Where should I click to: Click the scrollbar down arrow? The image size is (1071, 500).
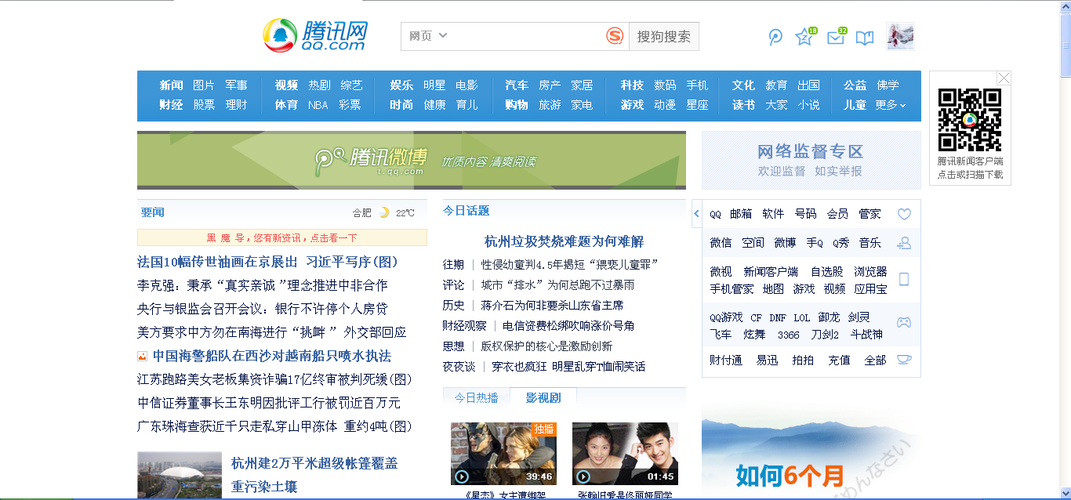tap(1065, 493)
